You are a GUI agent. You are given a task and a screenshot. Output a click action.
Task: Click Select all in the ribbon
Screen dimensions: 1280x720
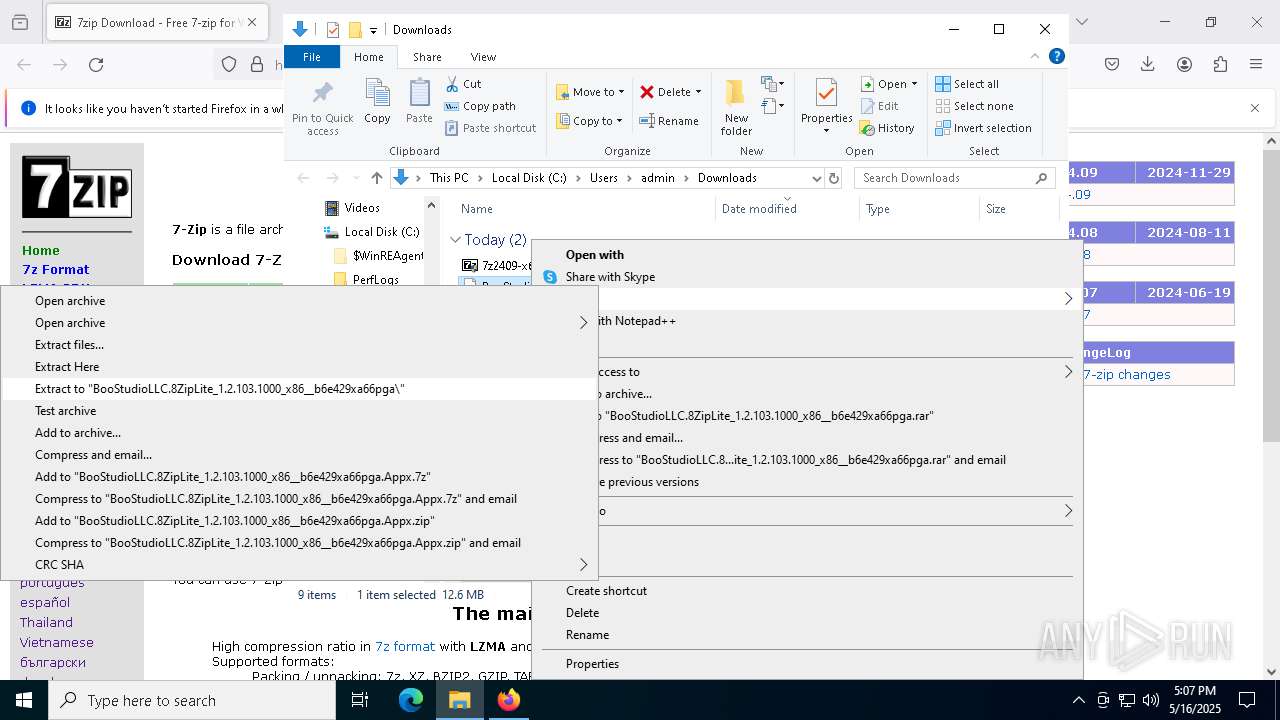967,84
